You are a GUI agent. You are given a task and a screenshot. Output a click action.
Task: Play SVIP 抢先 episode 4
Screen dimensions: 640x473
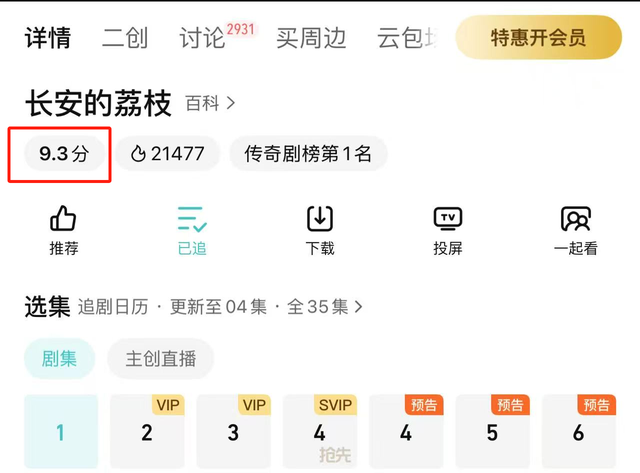pos(320,431)
